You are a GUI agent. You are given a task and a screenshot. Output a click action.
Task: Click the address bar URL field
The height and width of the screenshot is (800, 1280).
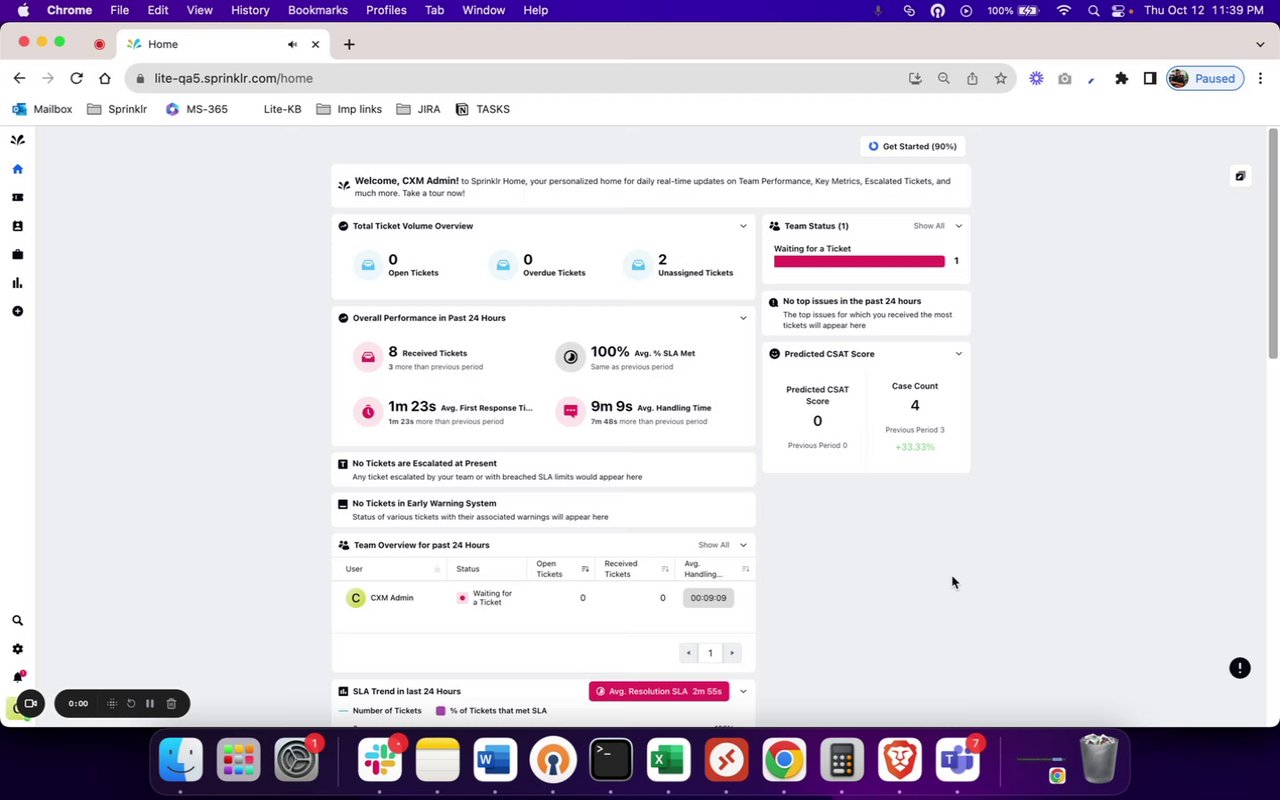click(515, 78)
